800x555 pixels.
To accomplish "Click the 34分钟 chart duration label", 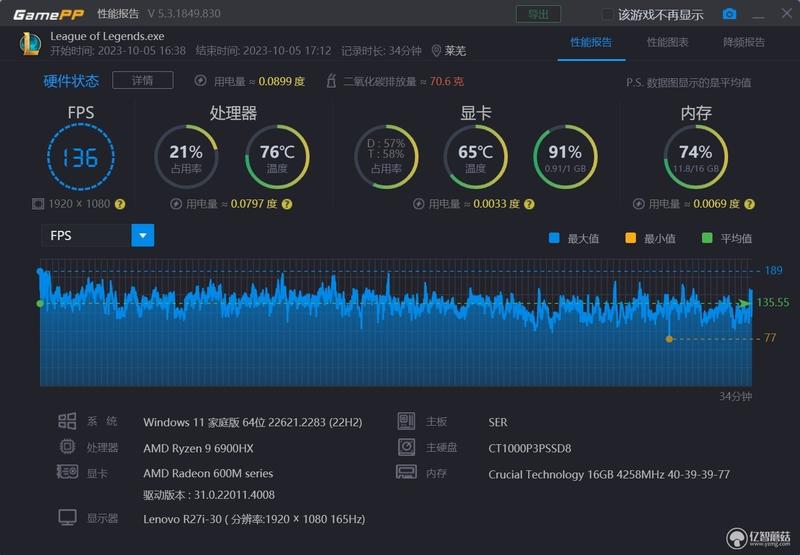I will click(735, 396).
